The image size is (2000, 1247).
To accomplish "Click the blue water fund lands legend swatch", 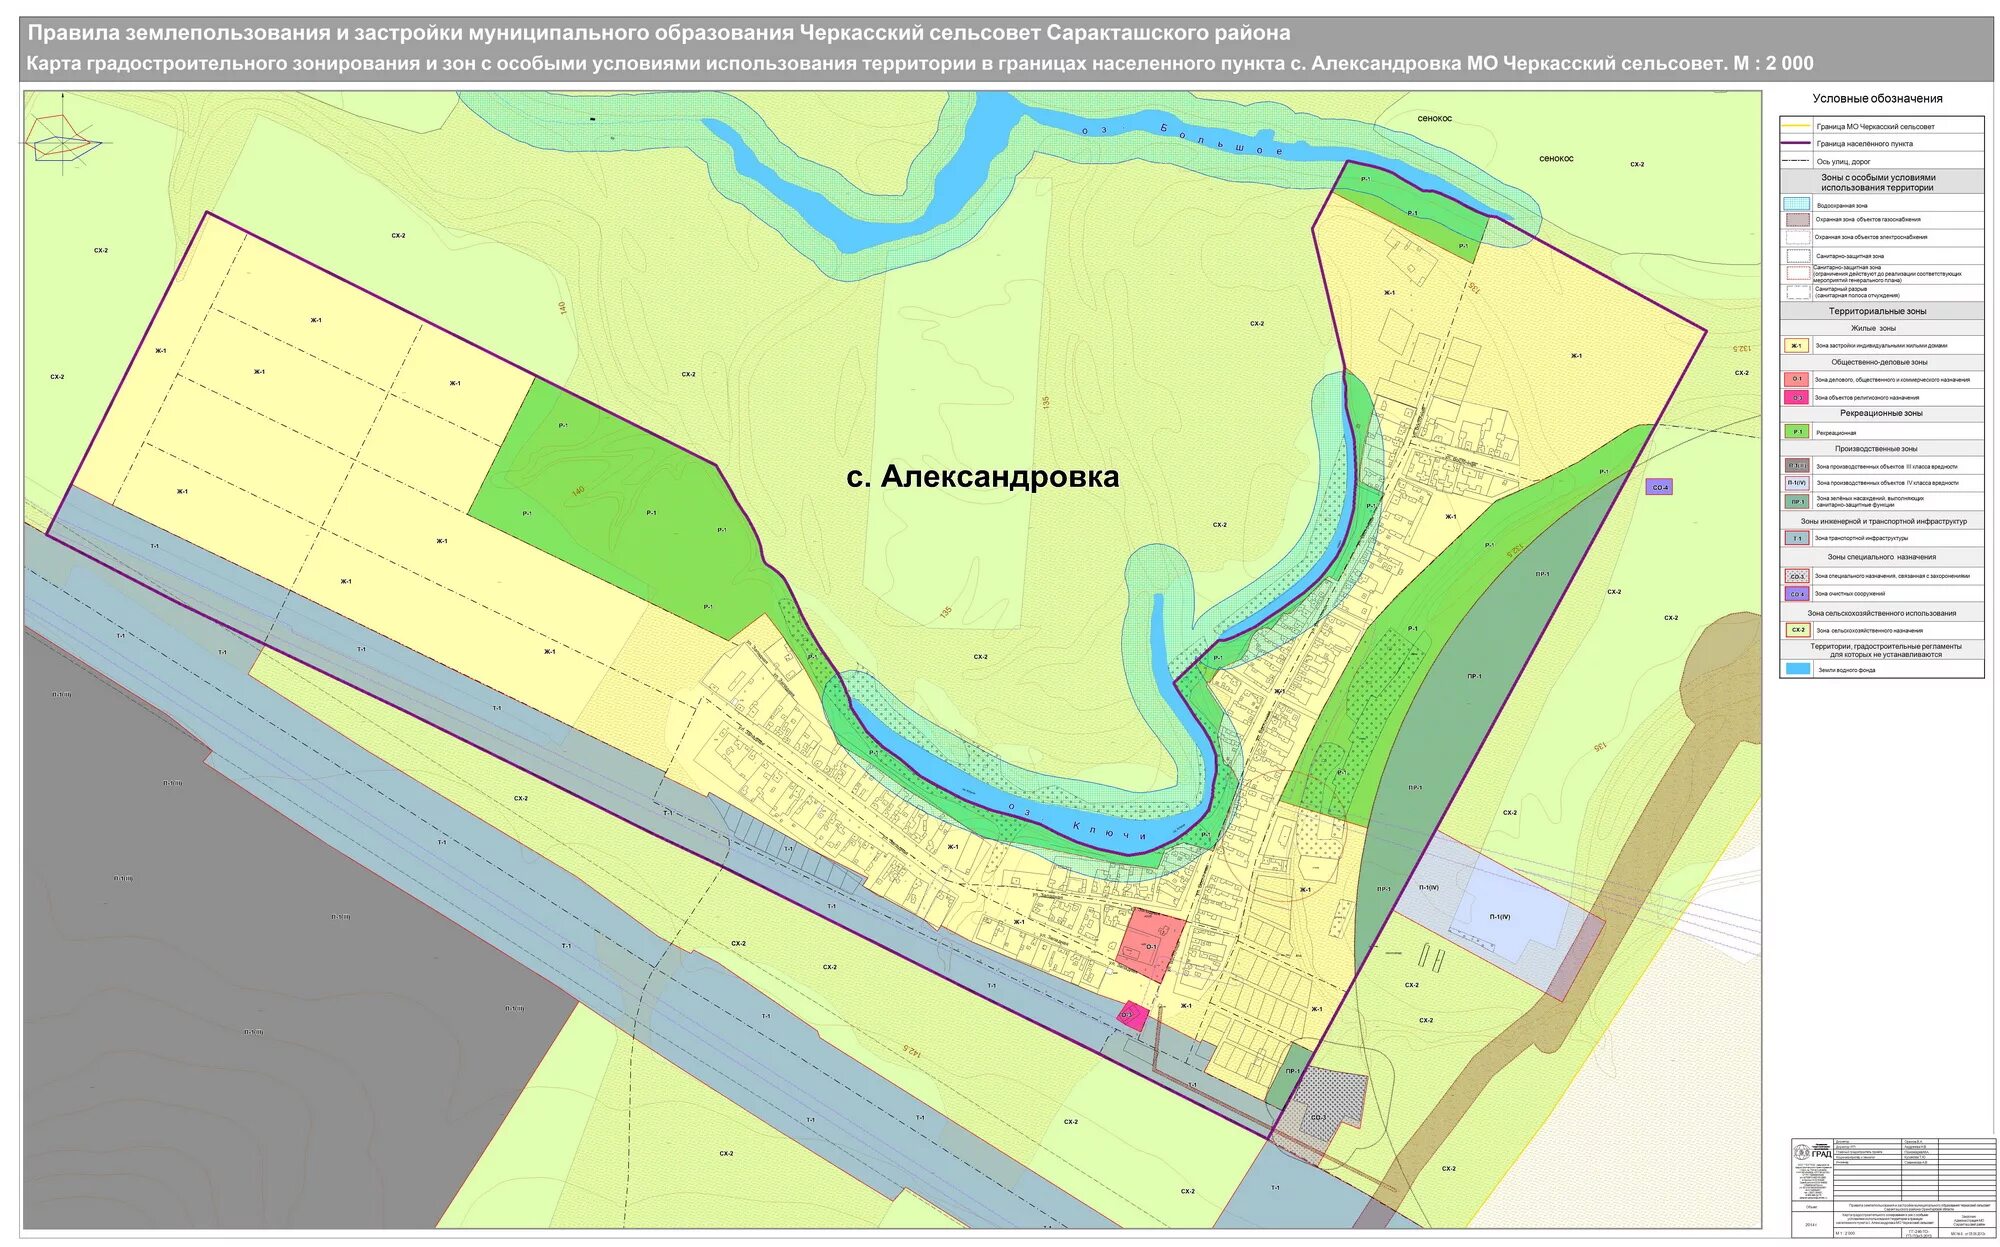I will pyautogui.click(x=1797, y=669).
